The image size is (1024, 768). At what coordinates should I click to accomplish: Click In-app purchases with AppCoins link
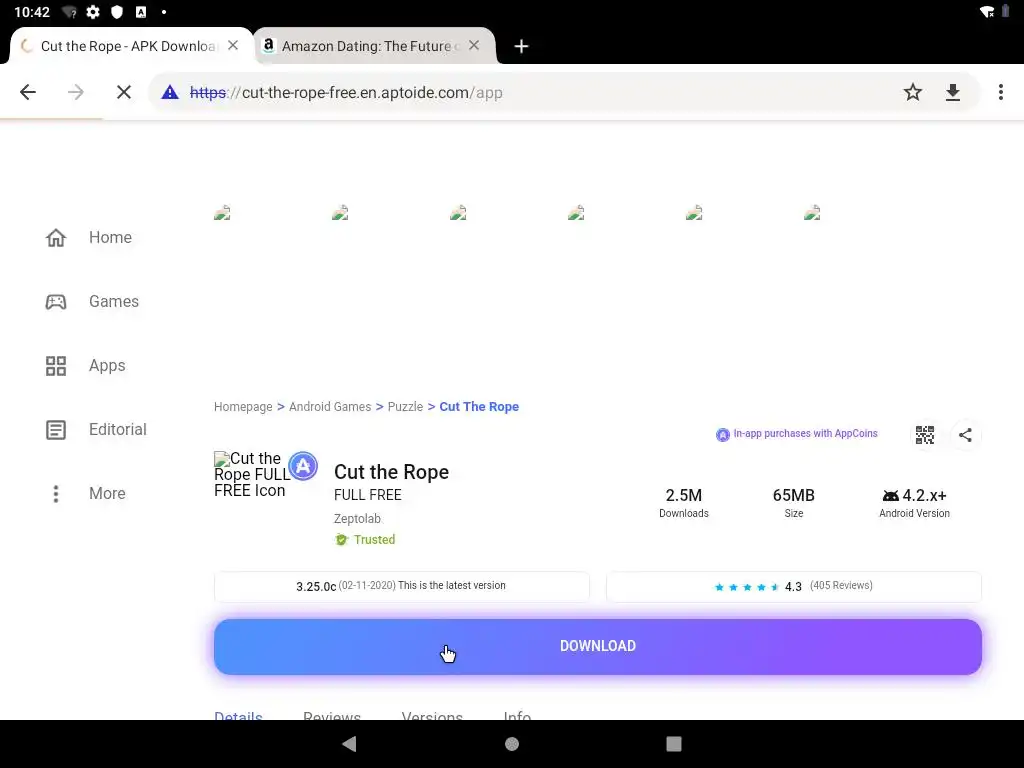[x=797, y=434]
